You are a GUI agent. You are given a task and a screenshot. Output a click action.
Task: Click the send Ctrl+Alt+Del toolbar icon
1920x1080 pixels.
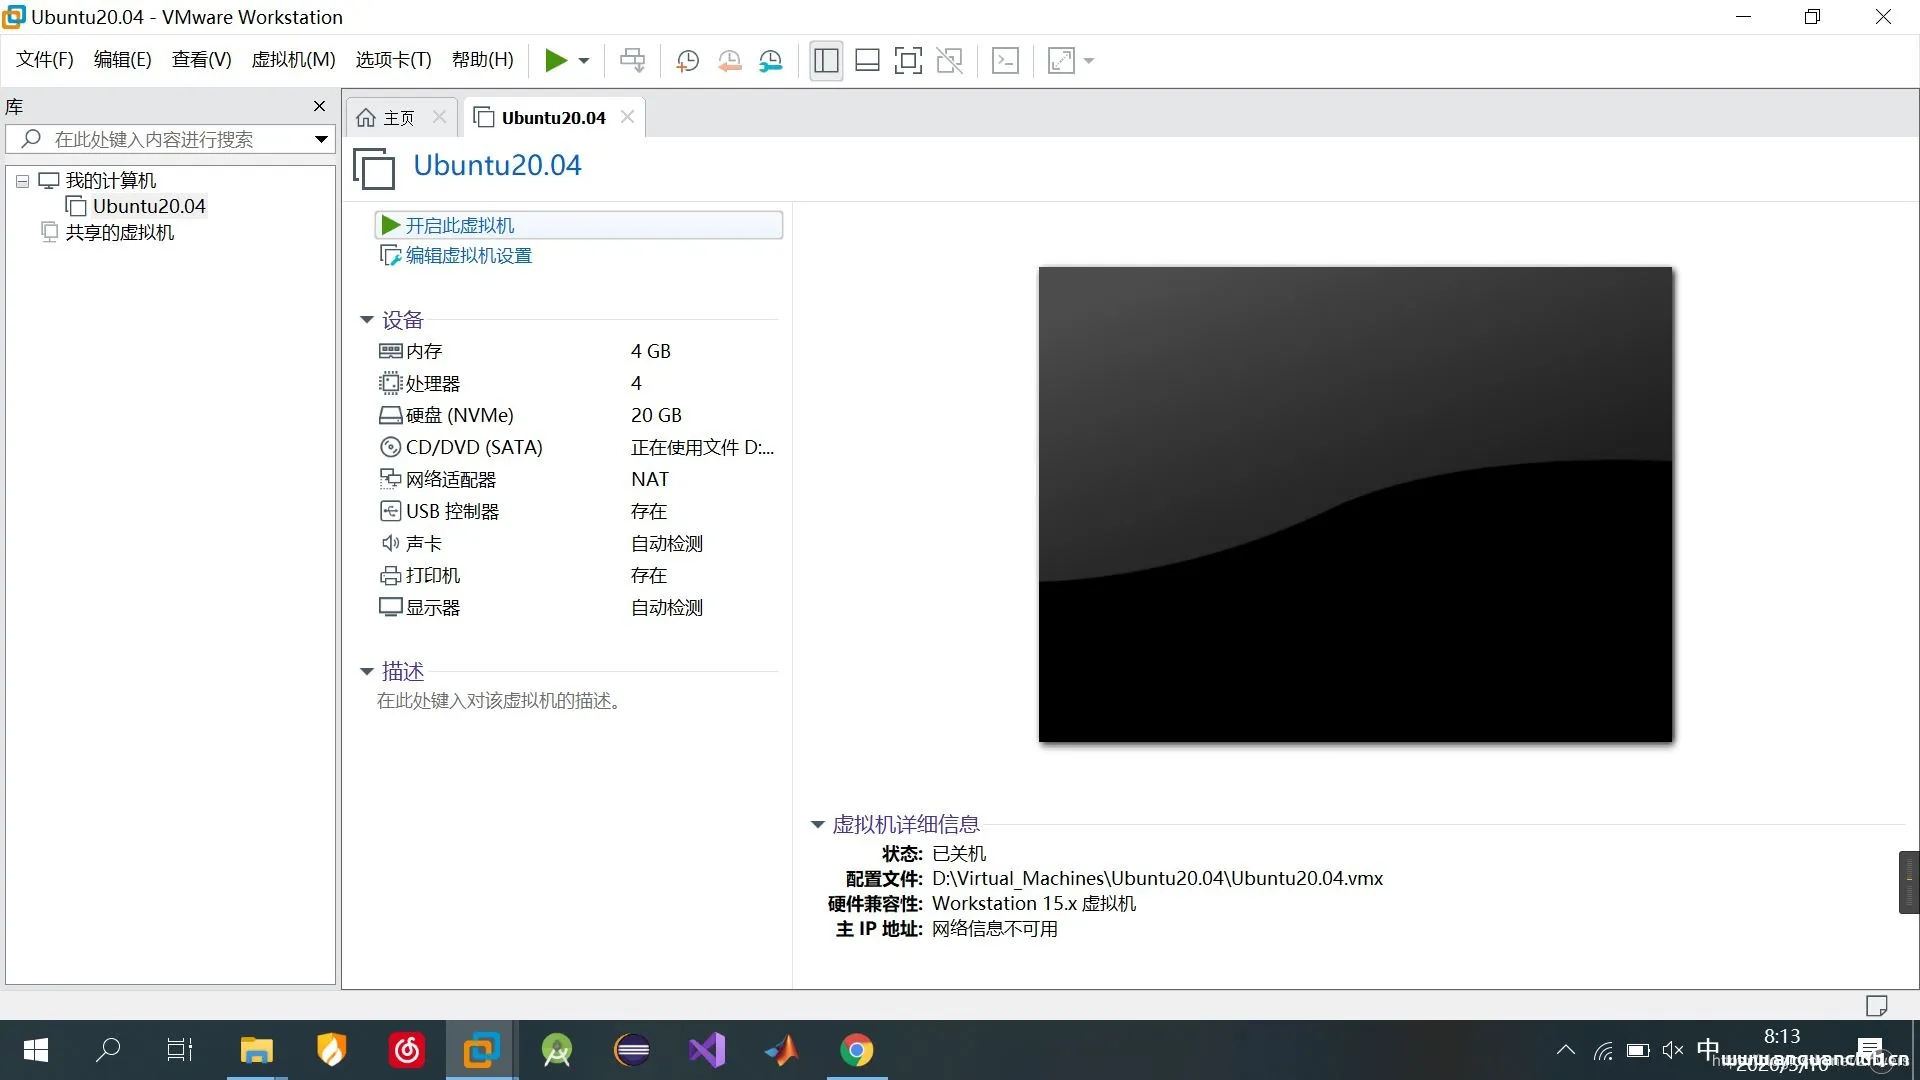(632, 60)
